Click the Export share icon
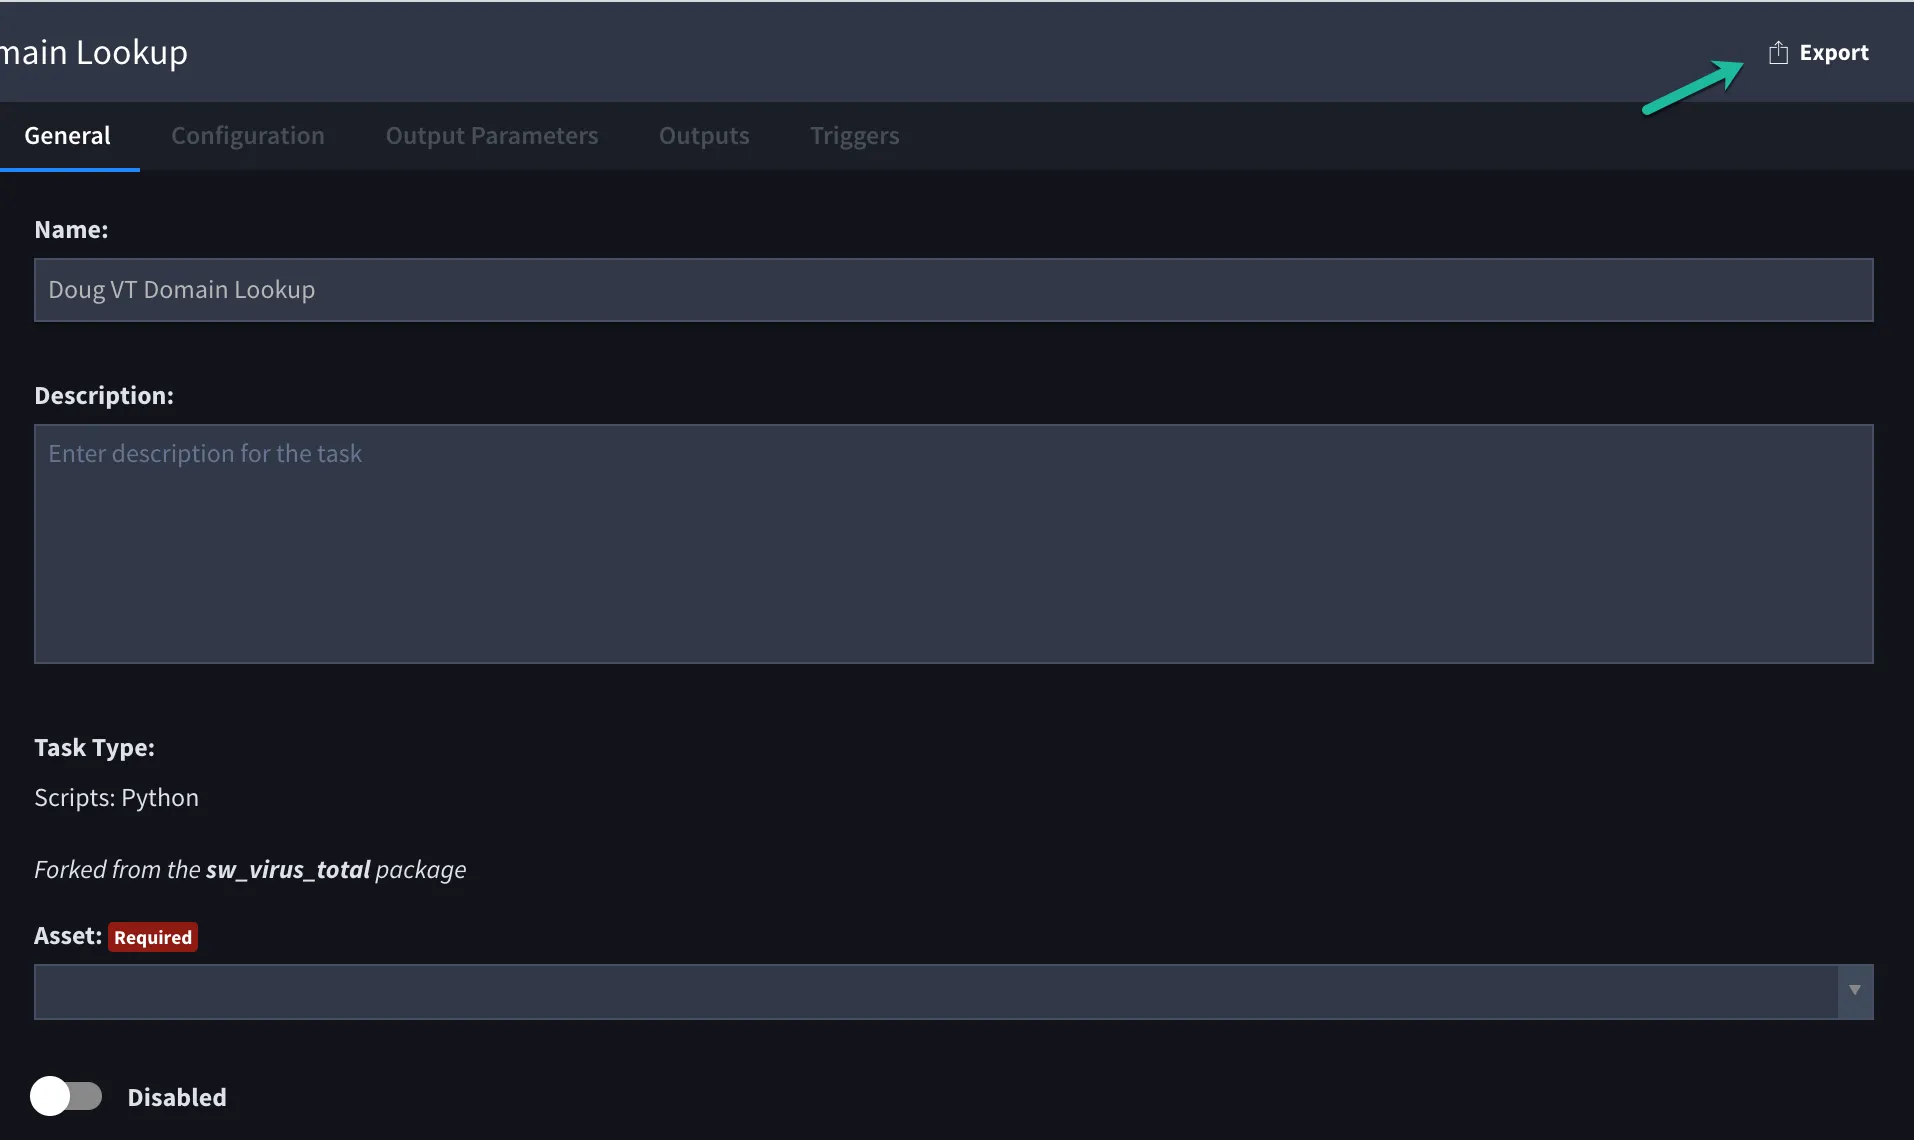 pos(1778,52)
